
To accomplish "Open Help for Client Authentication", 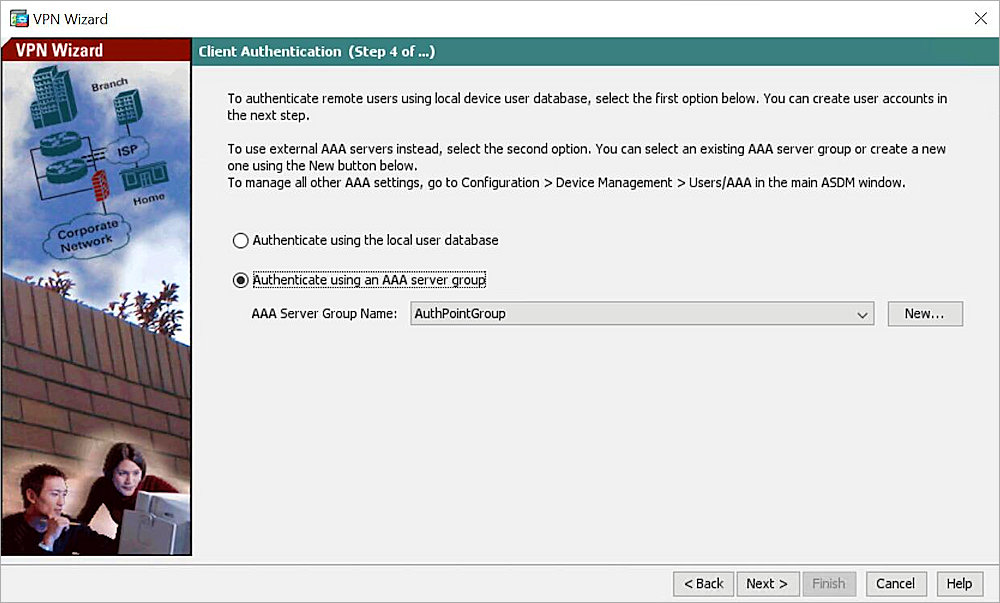I will coord(958,583).
